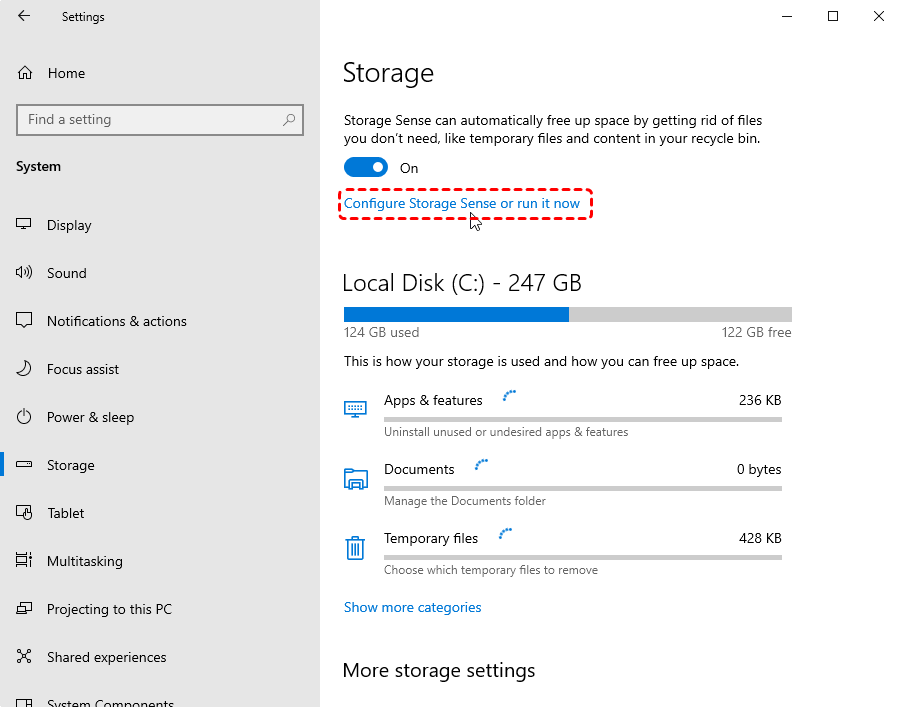Click the Power & sleep icon

click(24, 416)
